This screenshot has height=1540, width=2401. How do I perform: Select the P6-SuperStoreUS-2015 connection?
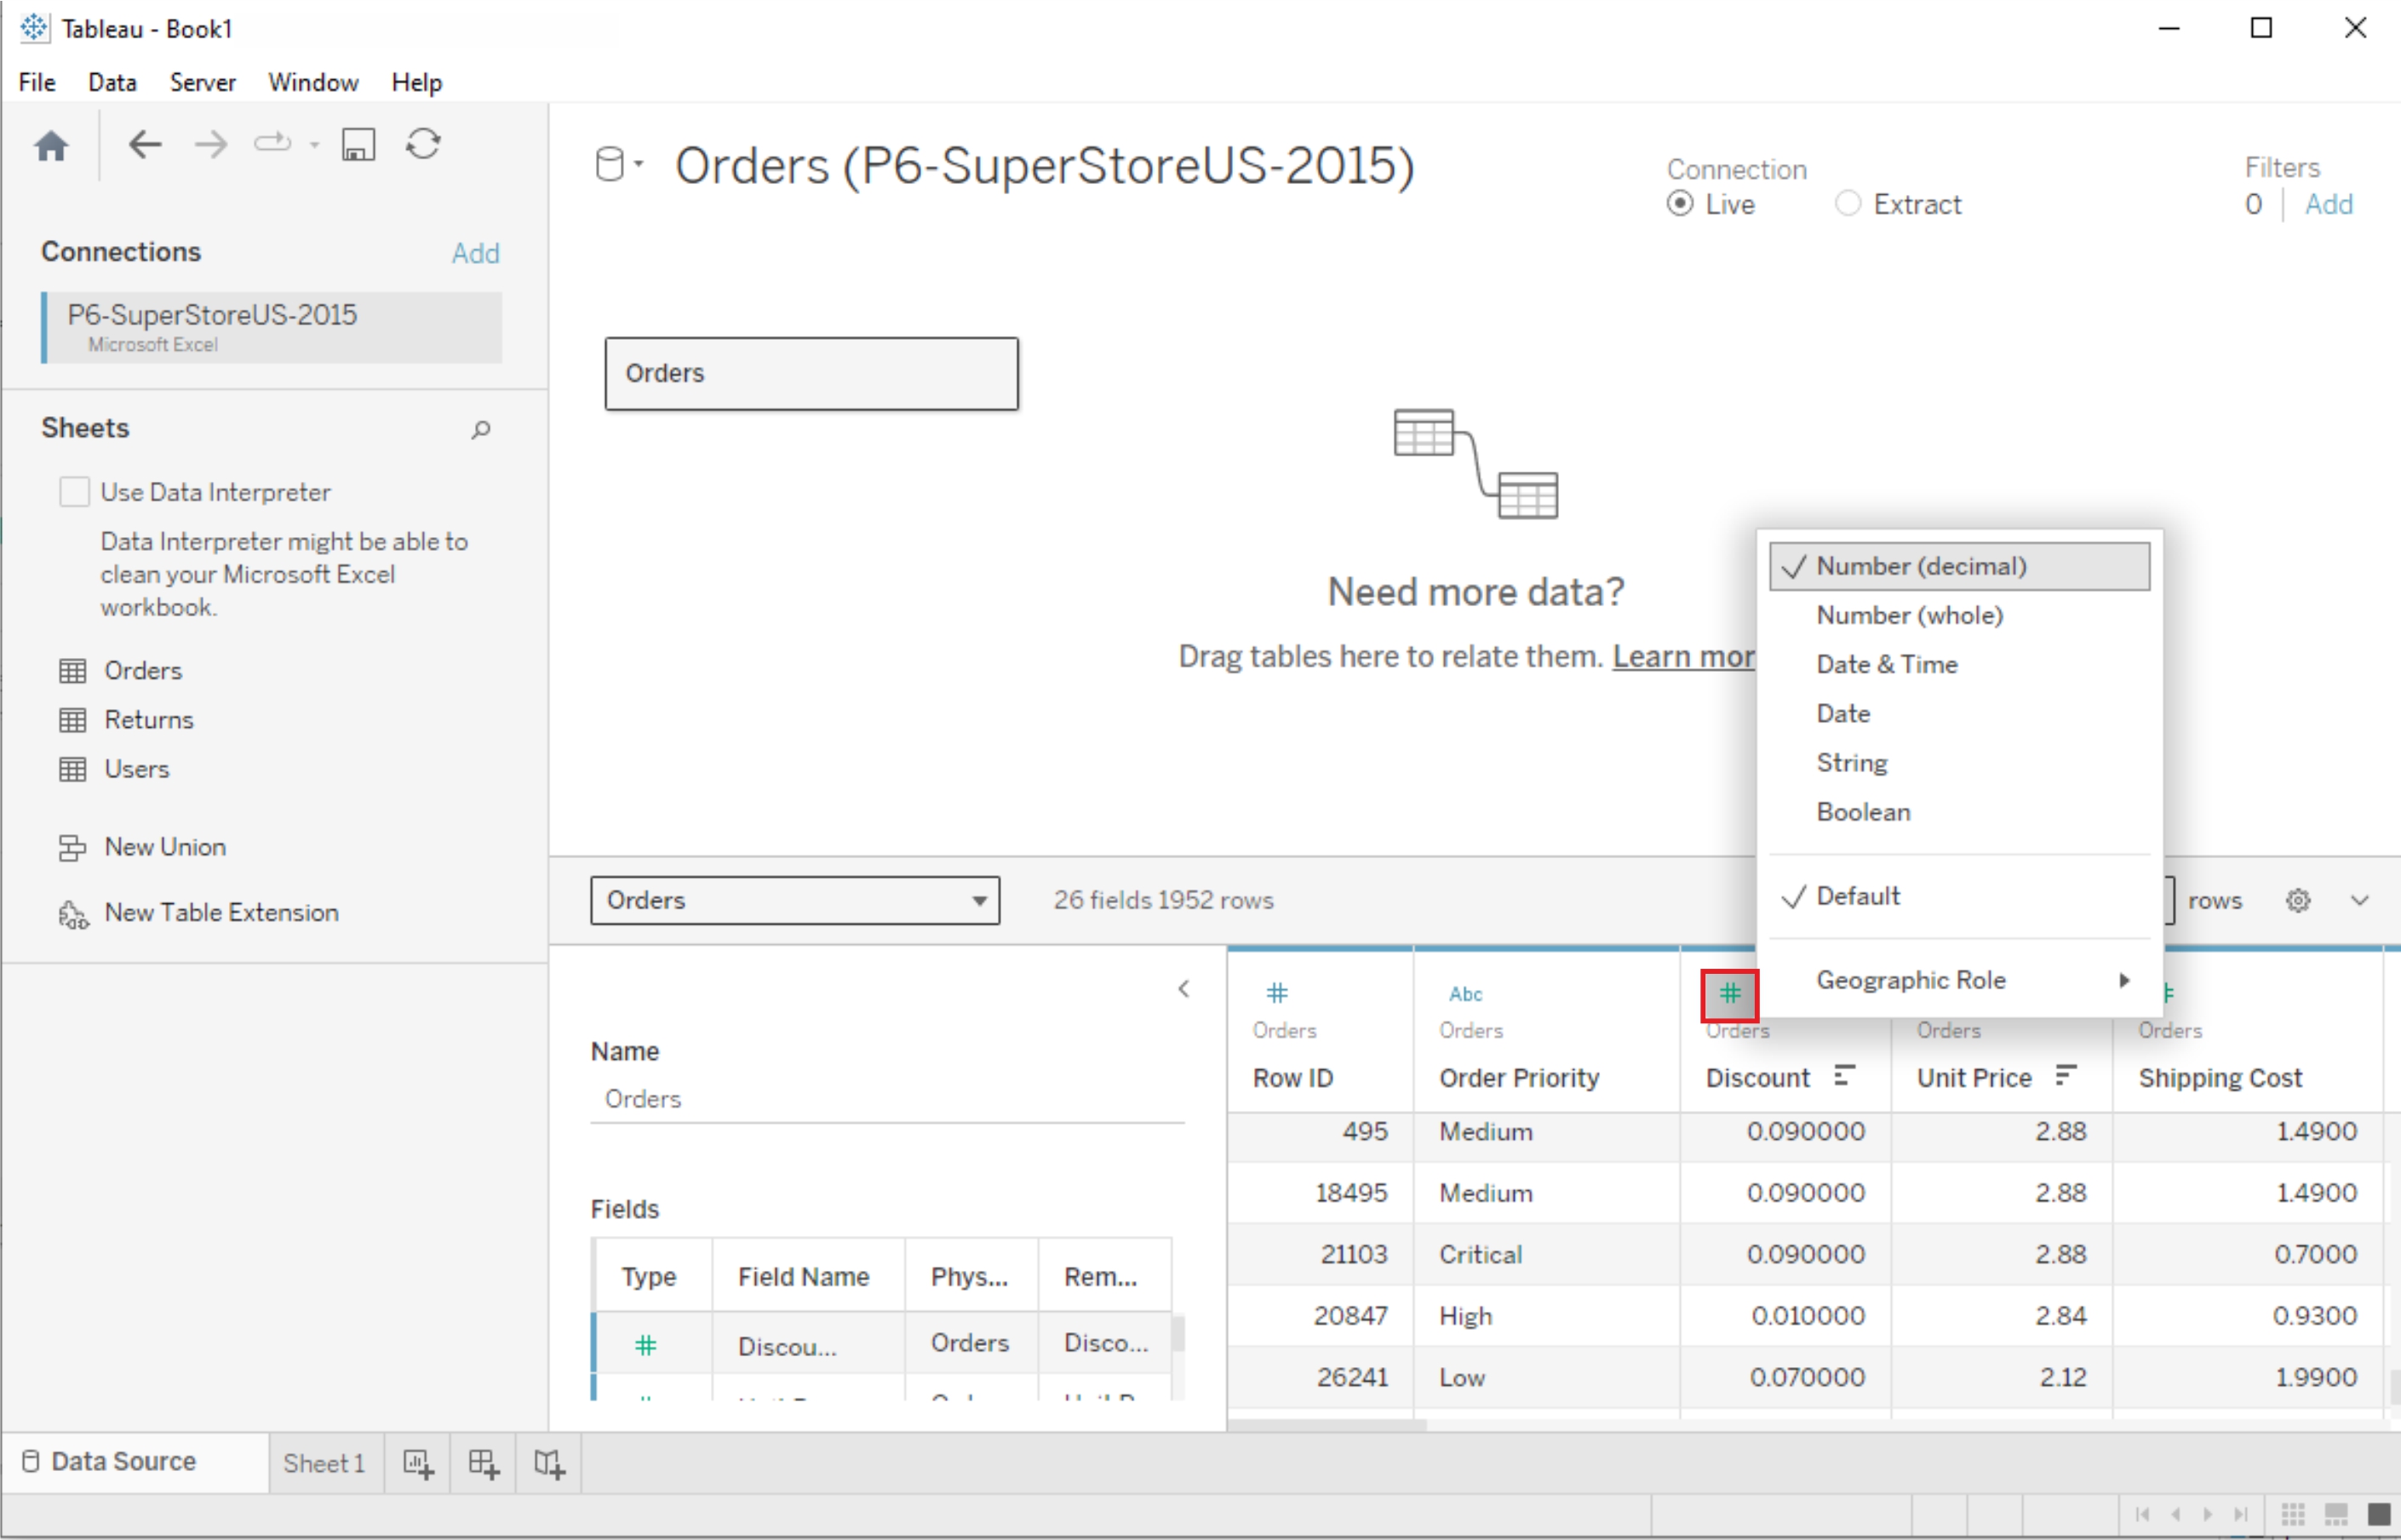(272, 327)
